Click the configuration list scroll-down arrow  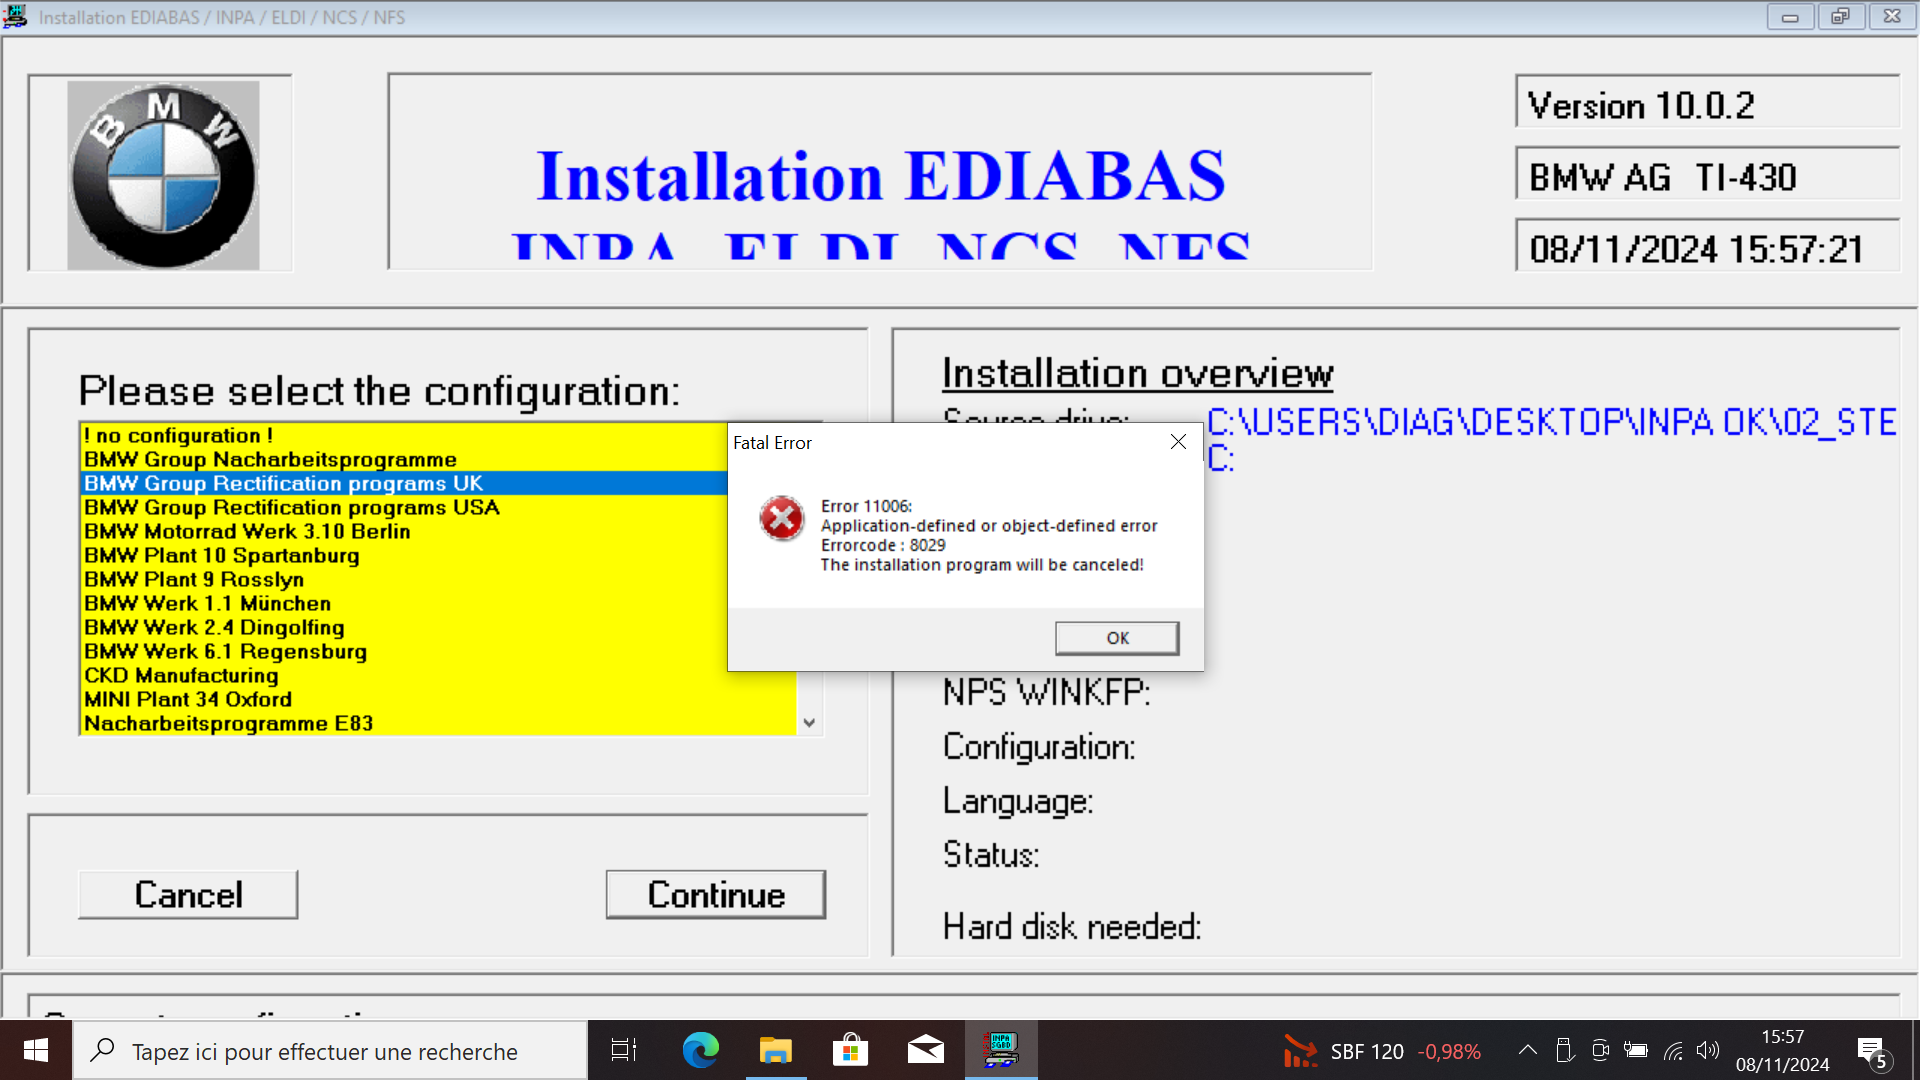(x=809, y=722)
